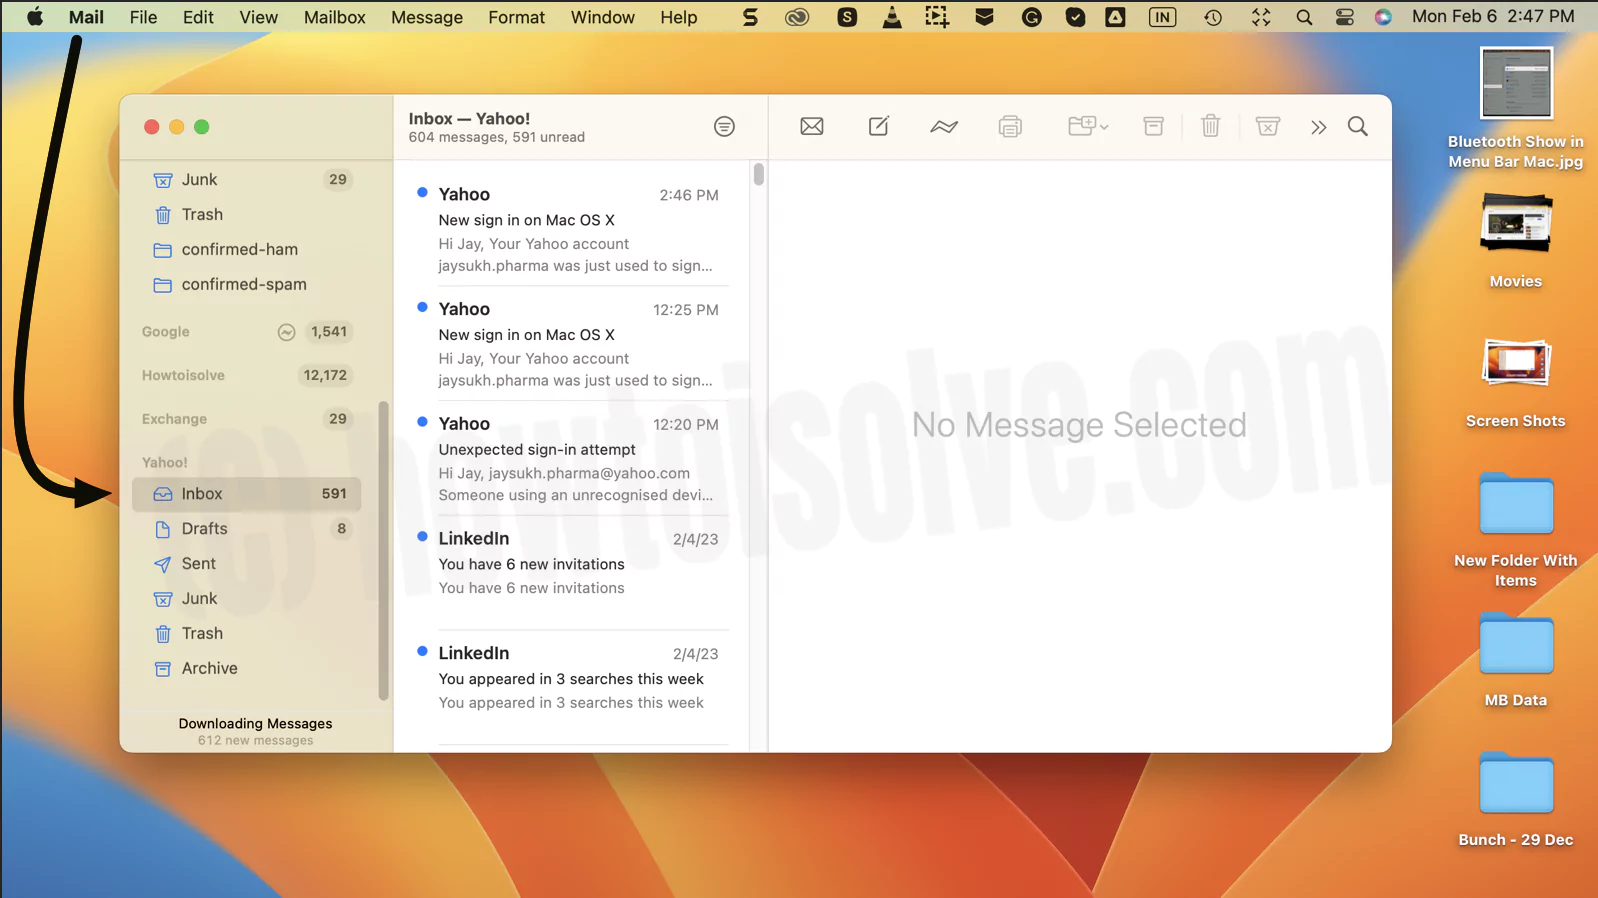Open Control Center from the menu bar
This screenshot has height=898, width=1598.
[1345, 17]
